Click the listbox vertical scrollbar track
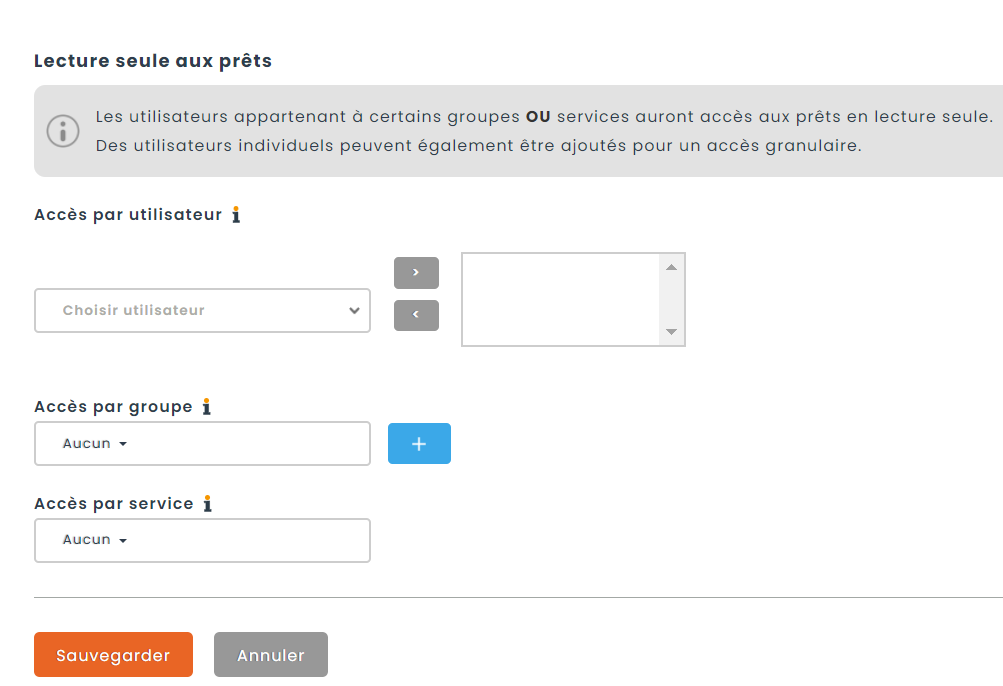This screenshot has height=686, width=1003. pos(671,300)
